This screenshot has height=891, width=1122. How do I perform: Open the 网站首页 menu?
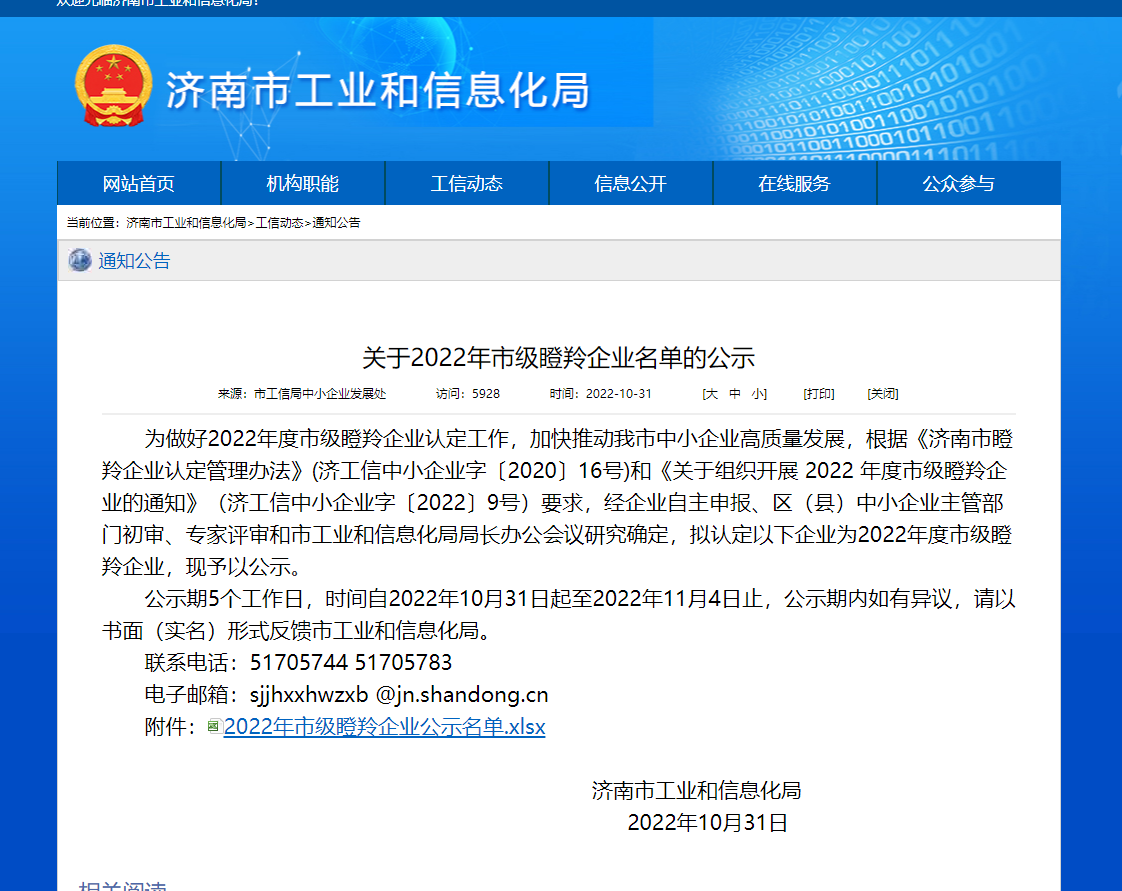139,183
